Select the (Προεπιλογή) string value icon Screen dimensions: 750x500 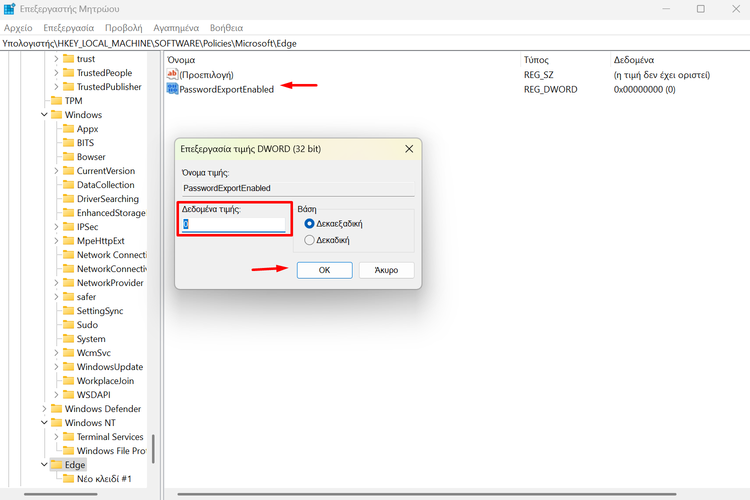(172, 74)
